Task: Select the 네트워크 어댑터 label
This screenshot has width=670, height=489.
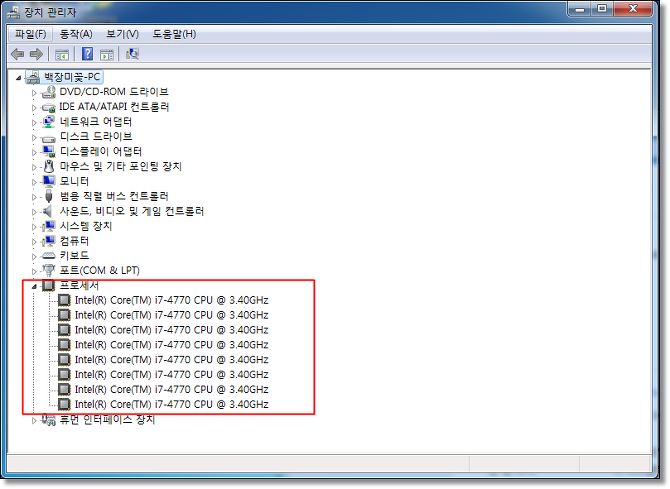Action: click(x=96, y=122)
